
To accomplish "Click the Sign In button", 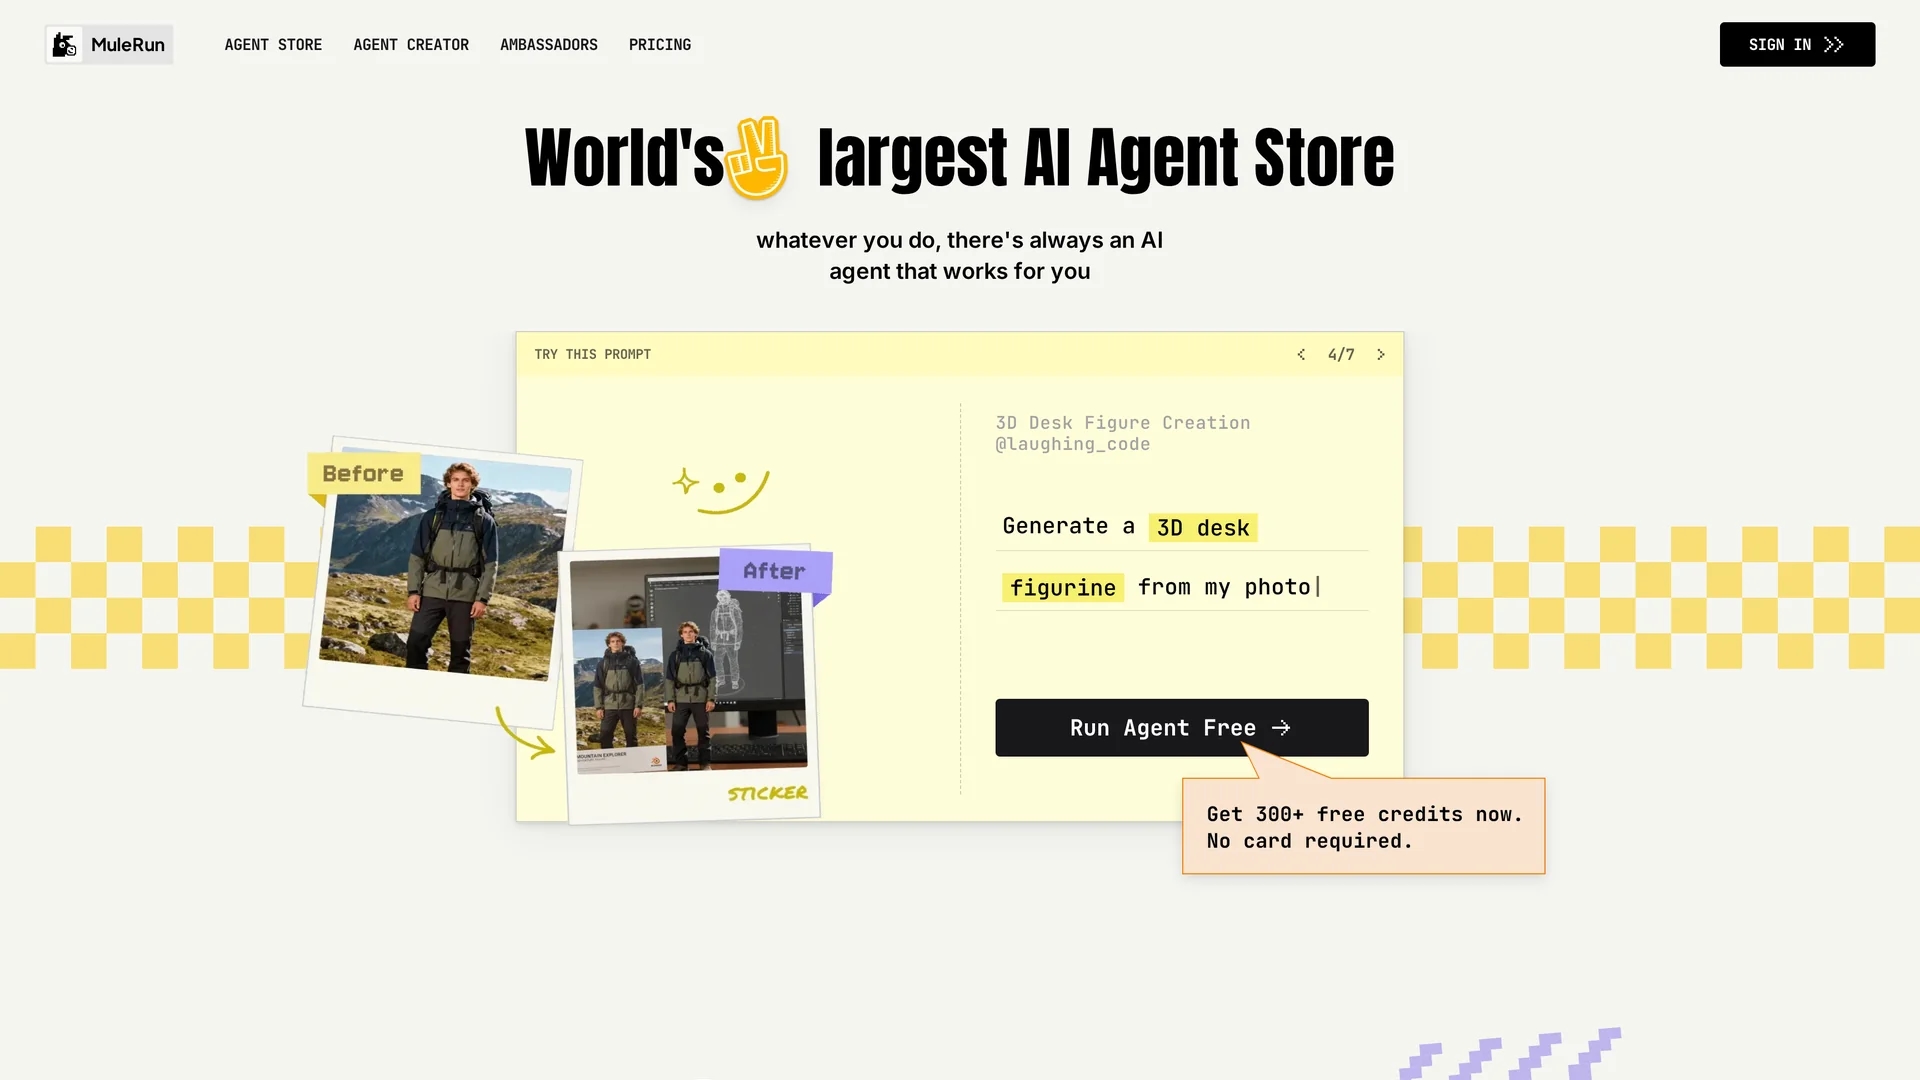I will [1797, 45].
